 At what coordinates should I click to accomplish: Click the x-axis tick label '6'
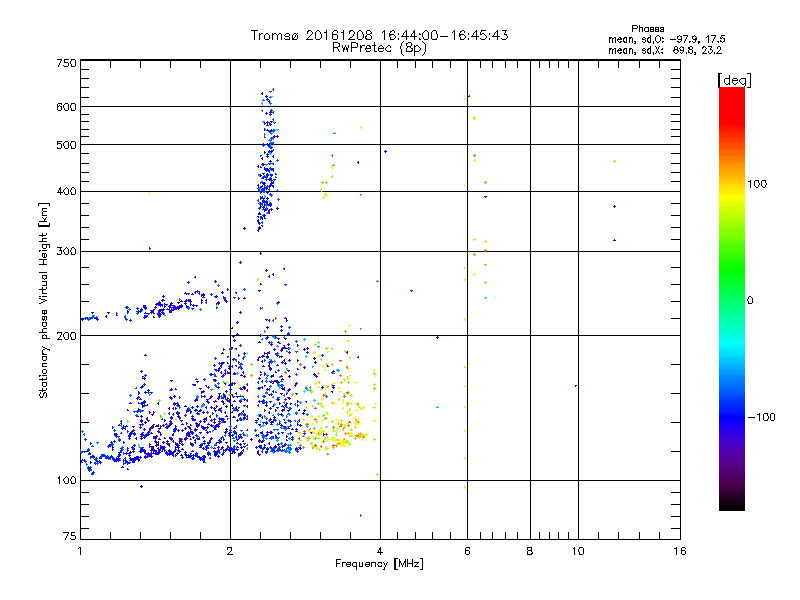tap(467, 551)
